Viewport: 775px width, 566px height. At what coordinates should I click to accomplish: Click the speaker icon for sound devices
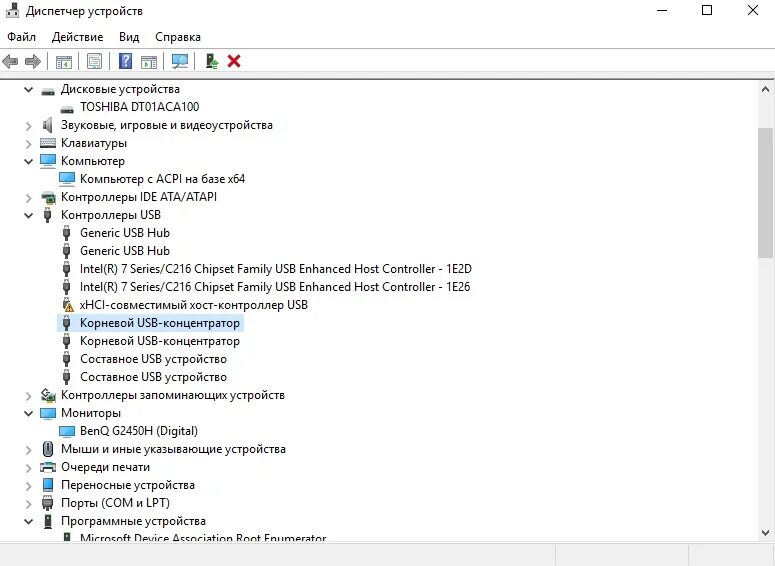click(47, 125)
